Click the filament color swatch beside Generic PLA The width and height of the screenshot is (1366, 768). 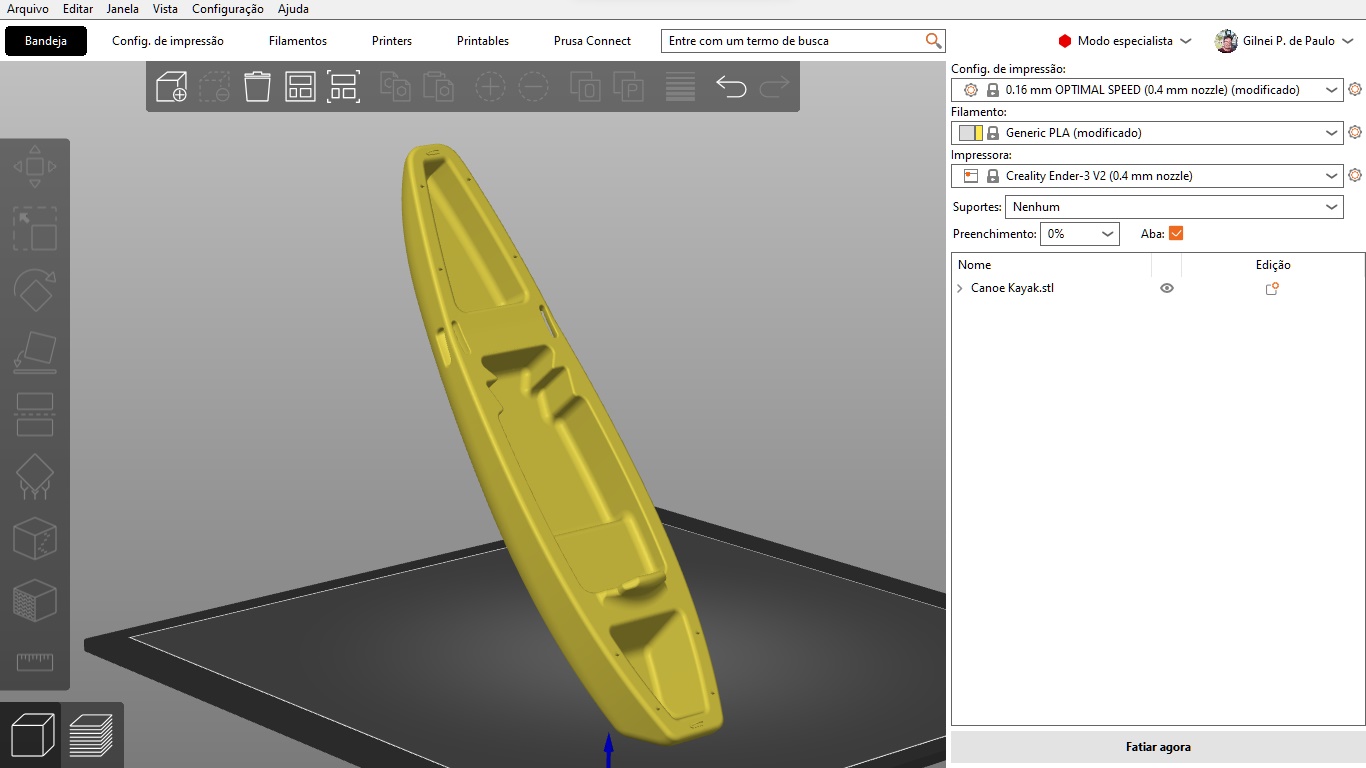point(970,133)
